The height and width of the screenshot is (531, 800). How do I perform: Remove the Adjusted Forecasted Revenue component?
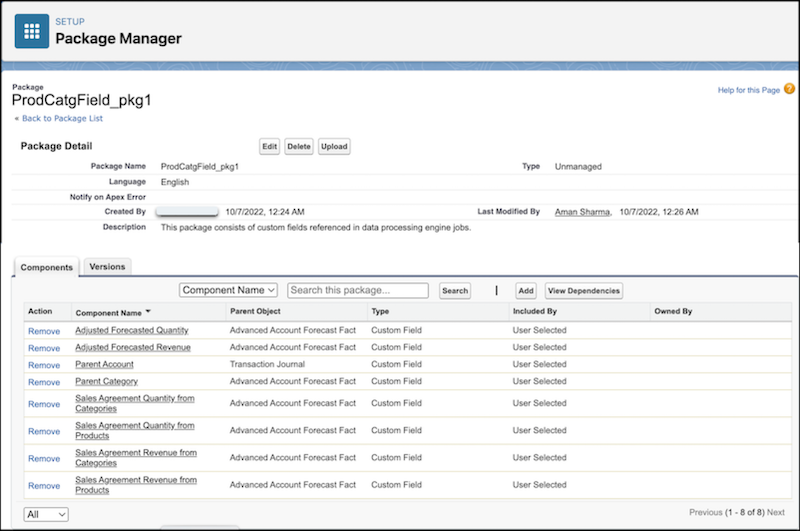[x=44, y=348]
